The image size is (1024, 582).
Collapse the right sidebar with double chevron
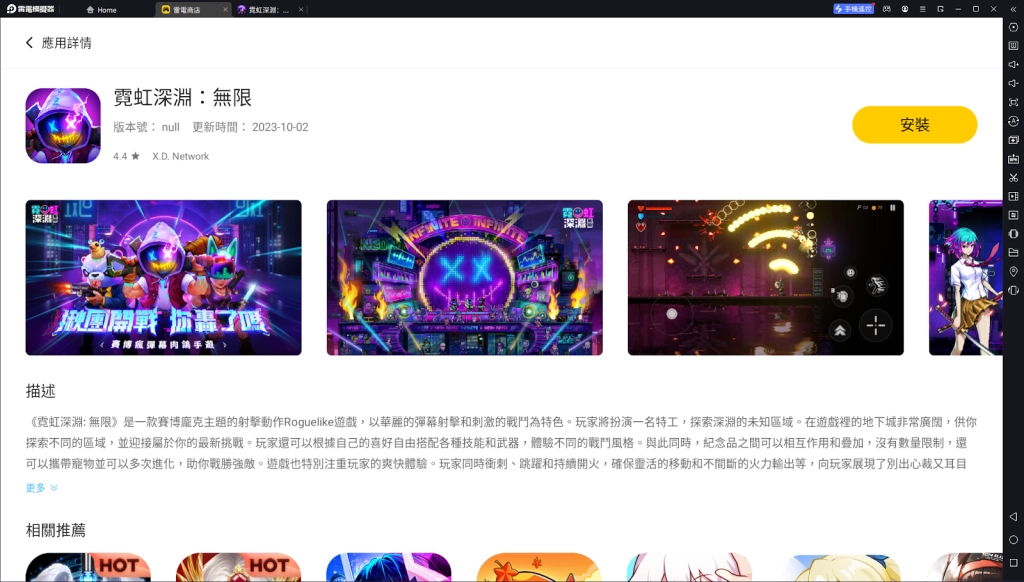pos(1013,9)
